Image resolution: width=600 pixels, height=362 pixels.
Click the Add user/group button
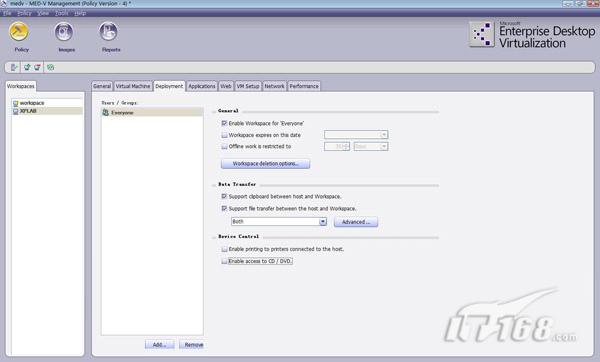[x=160, y=345]
